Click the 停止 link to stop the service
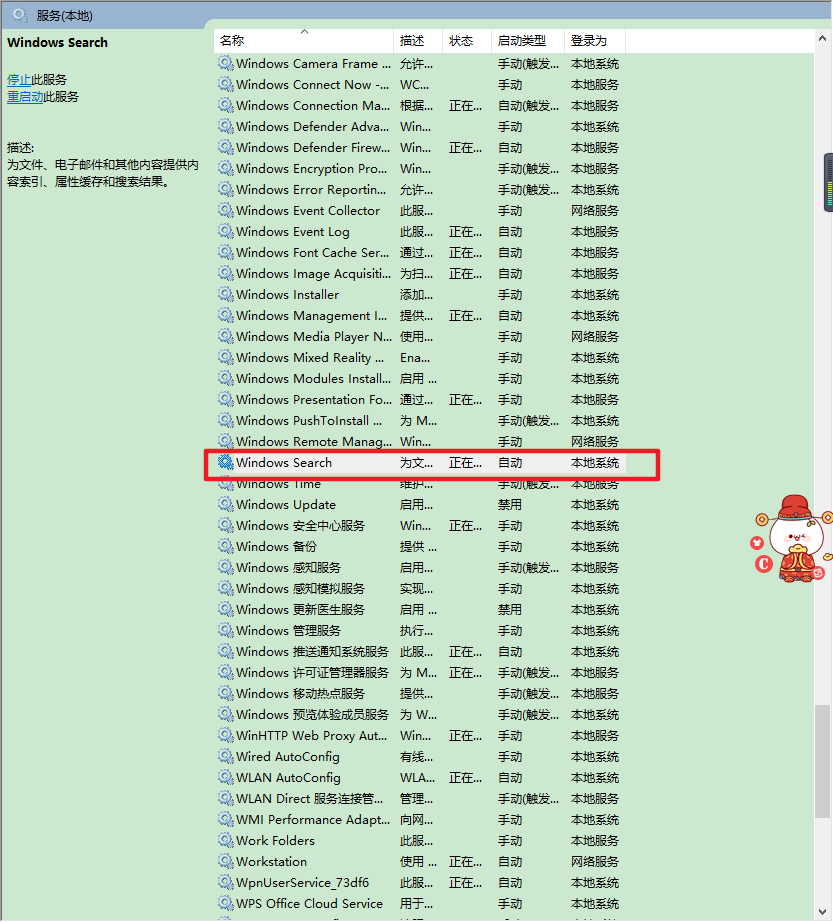833x922 pixels. pyautogui.click(x=19, y=79)
